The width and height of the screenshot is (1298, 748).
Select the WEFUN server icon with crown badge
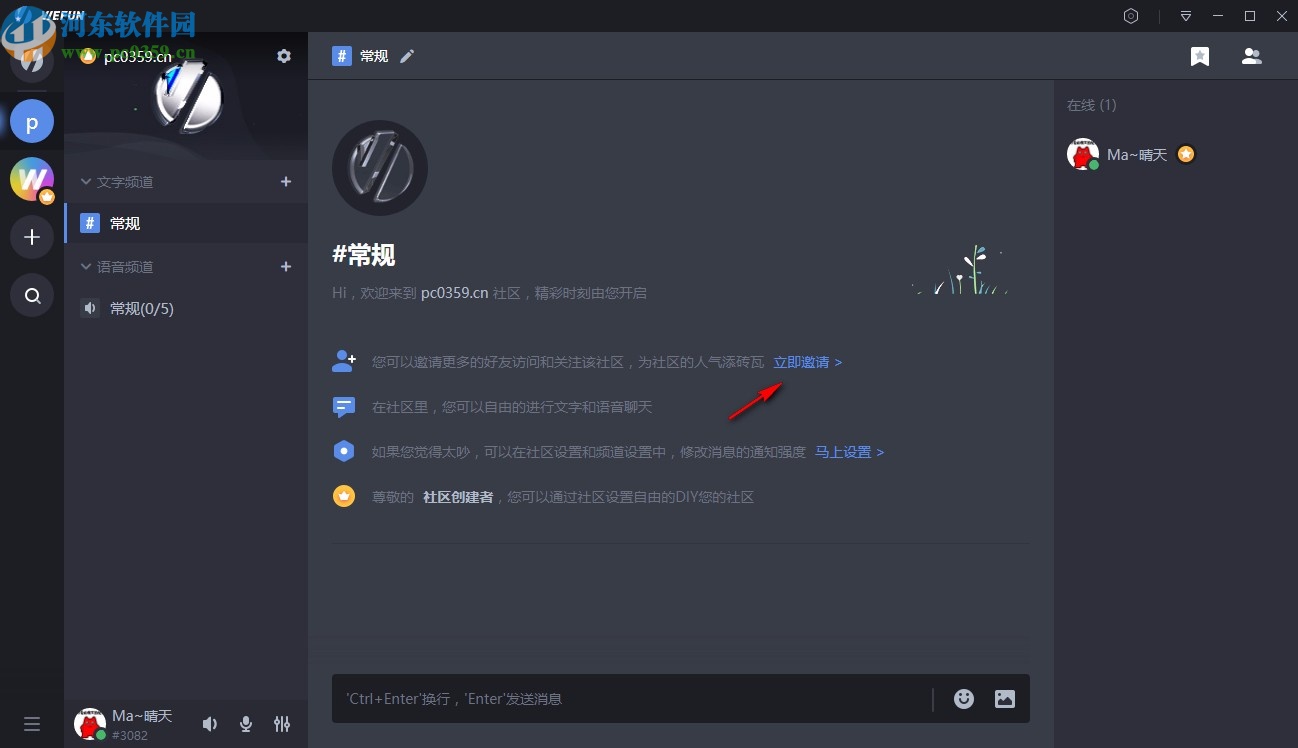tap(32, 179)
